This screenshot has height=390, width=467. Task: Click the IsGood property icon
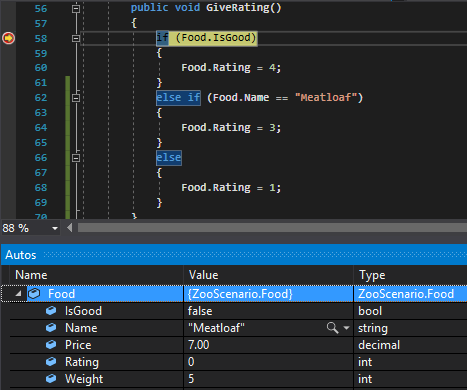51,311
